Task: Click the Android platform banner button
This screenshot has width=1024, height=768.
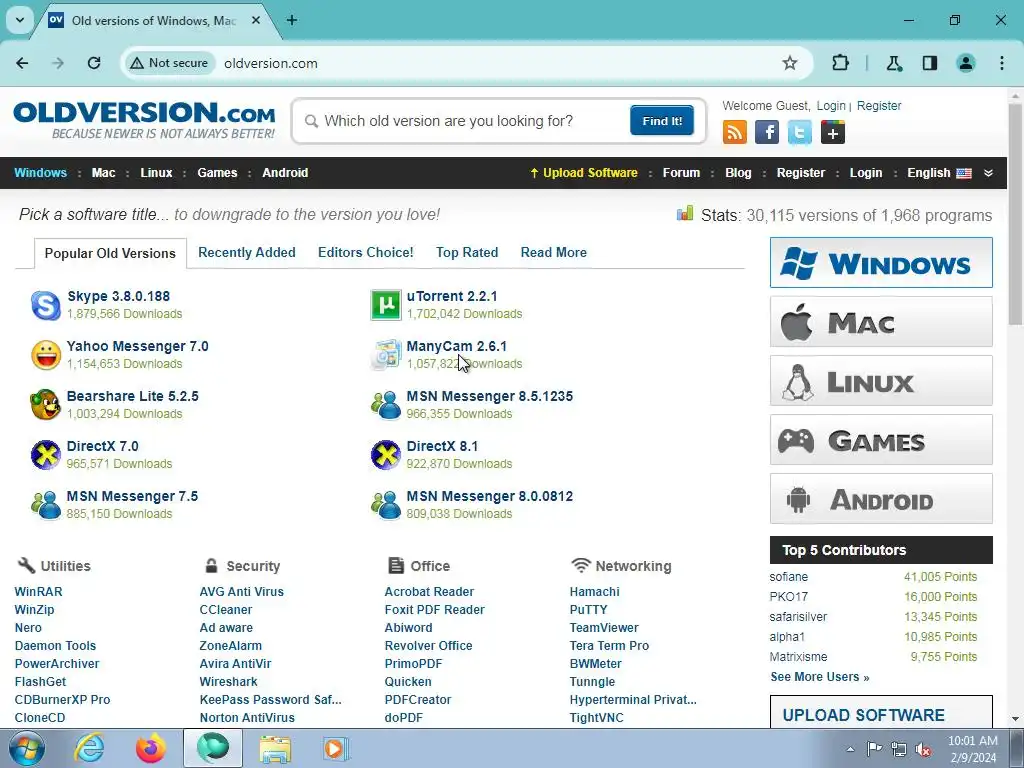Action: 881,499
